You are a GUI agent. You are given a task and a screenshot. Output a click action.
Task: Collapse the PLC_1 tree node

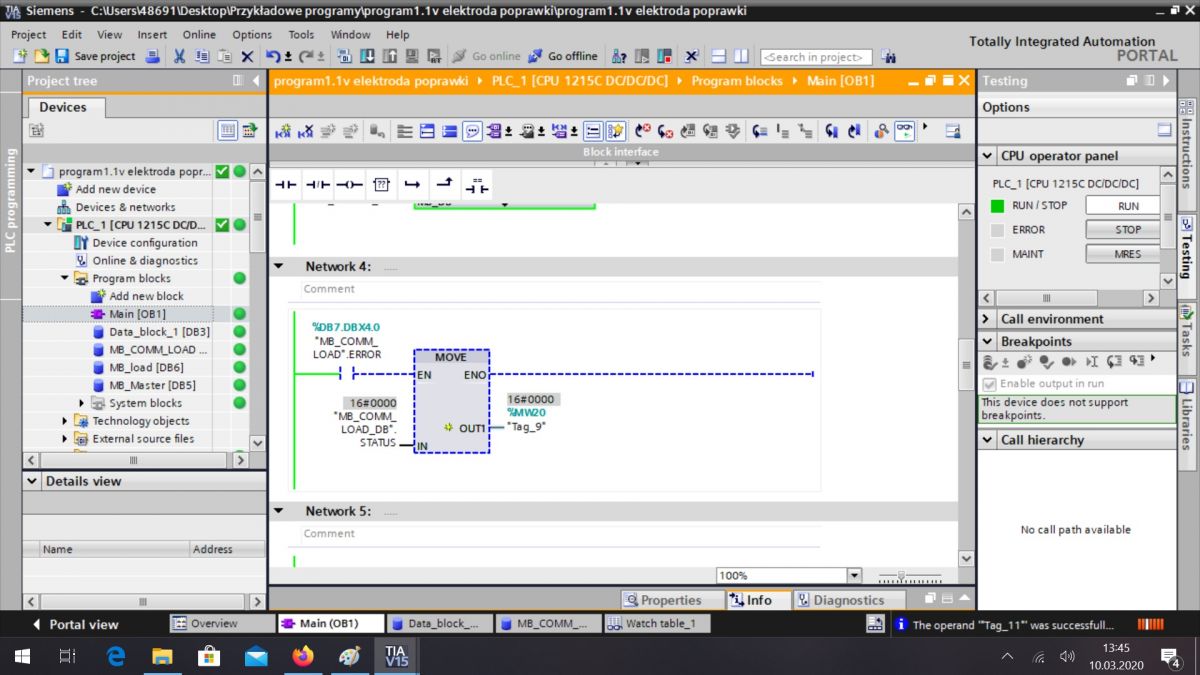(x=48, y=225)
